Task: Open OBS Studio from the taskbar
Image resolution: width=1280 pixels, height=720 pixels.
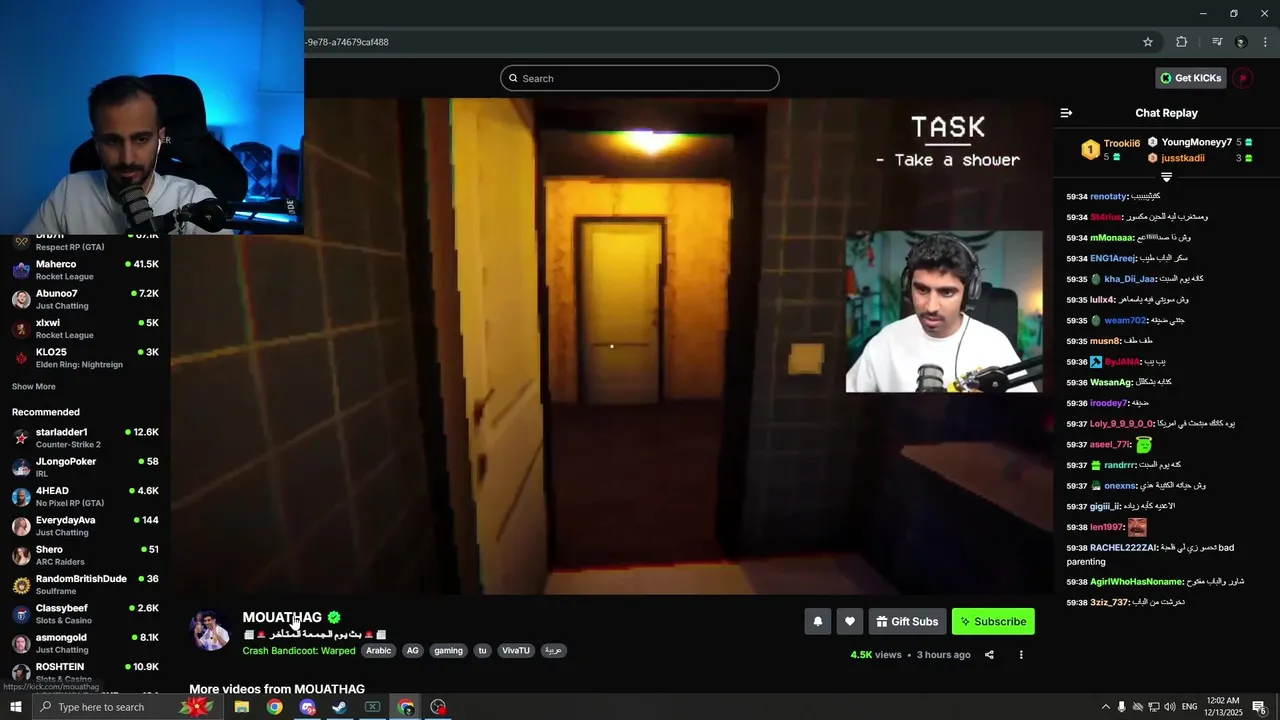Action: pos(438,707)
